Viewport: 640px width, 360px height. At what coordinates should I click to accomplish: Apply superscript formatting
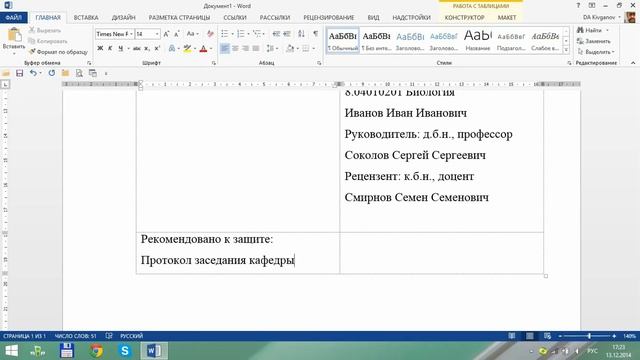[x=157, y=49]
